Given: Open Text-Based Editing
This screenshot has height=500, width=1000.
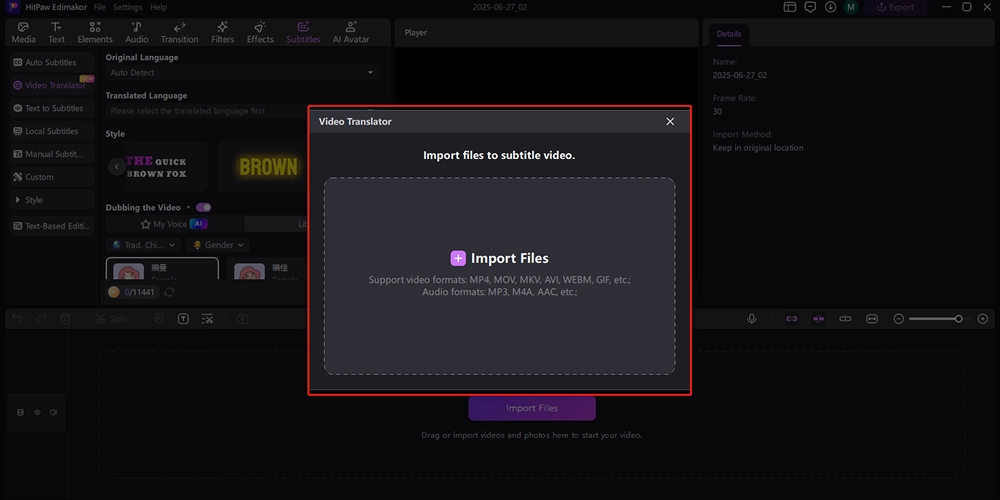Looking at the screenshot, I should click(x=52, y=226).
